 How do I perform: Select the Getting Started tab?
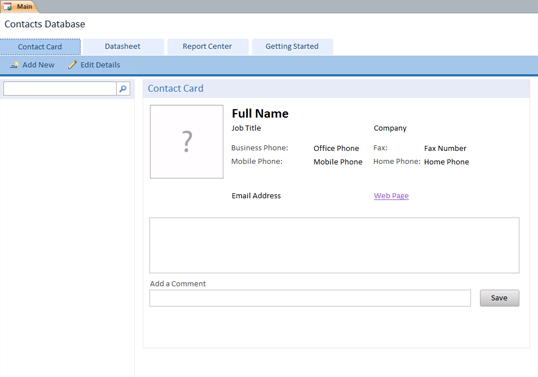point(292,46)
